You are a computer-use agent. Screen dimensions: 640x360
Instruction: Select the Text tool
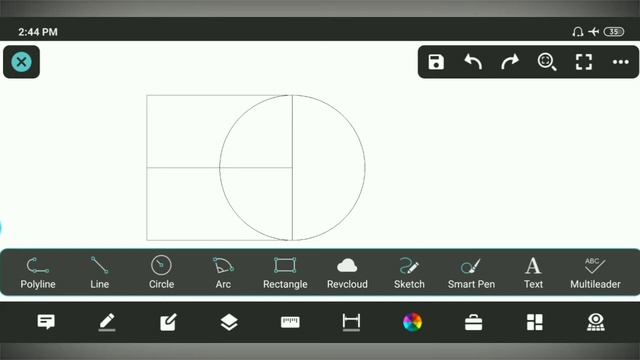click(x=533, y=273)
